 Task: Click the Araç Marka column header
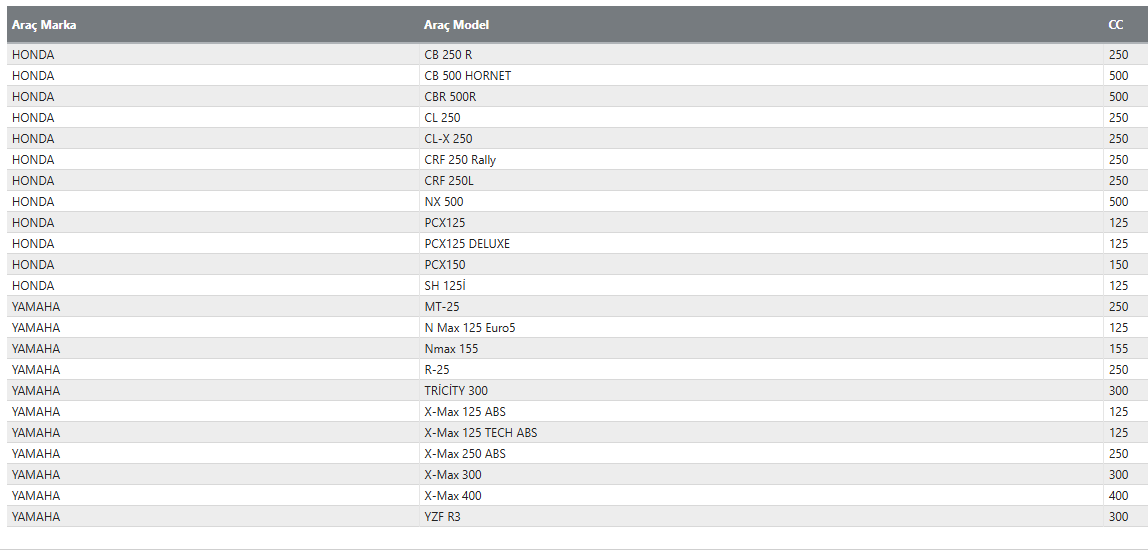click(x=44, y=25)
